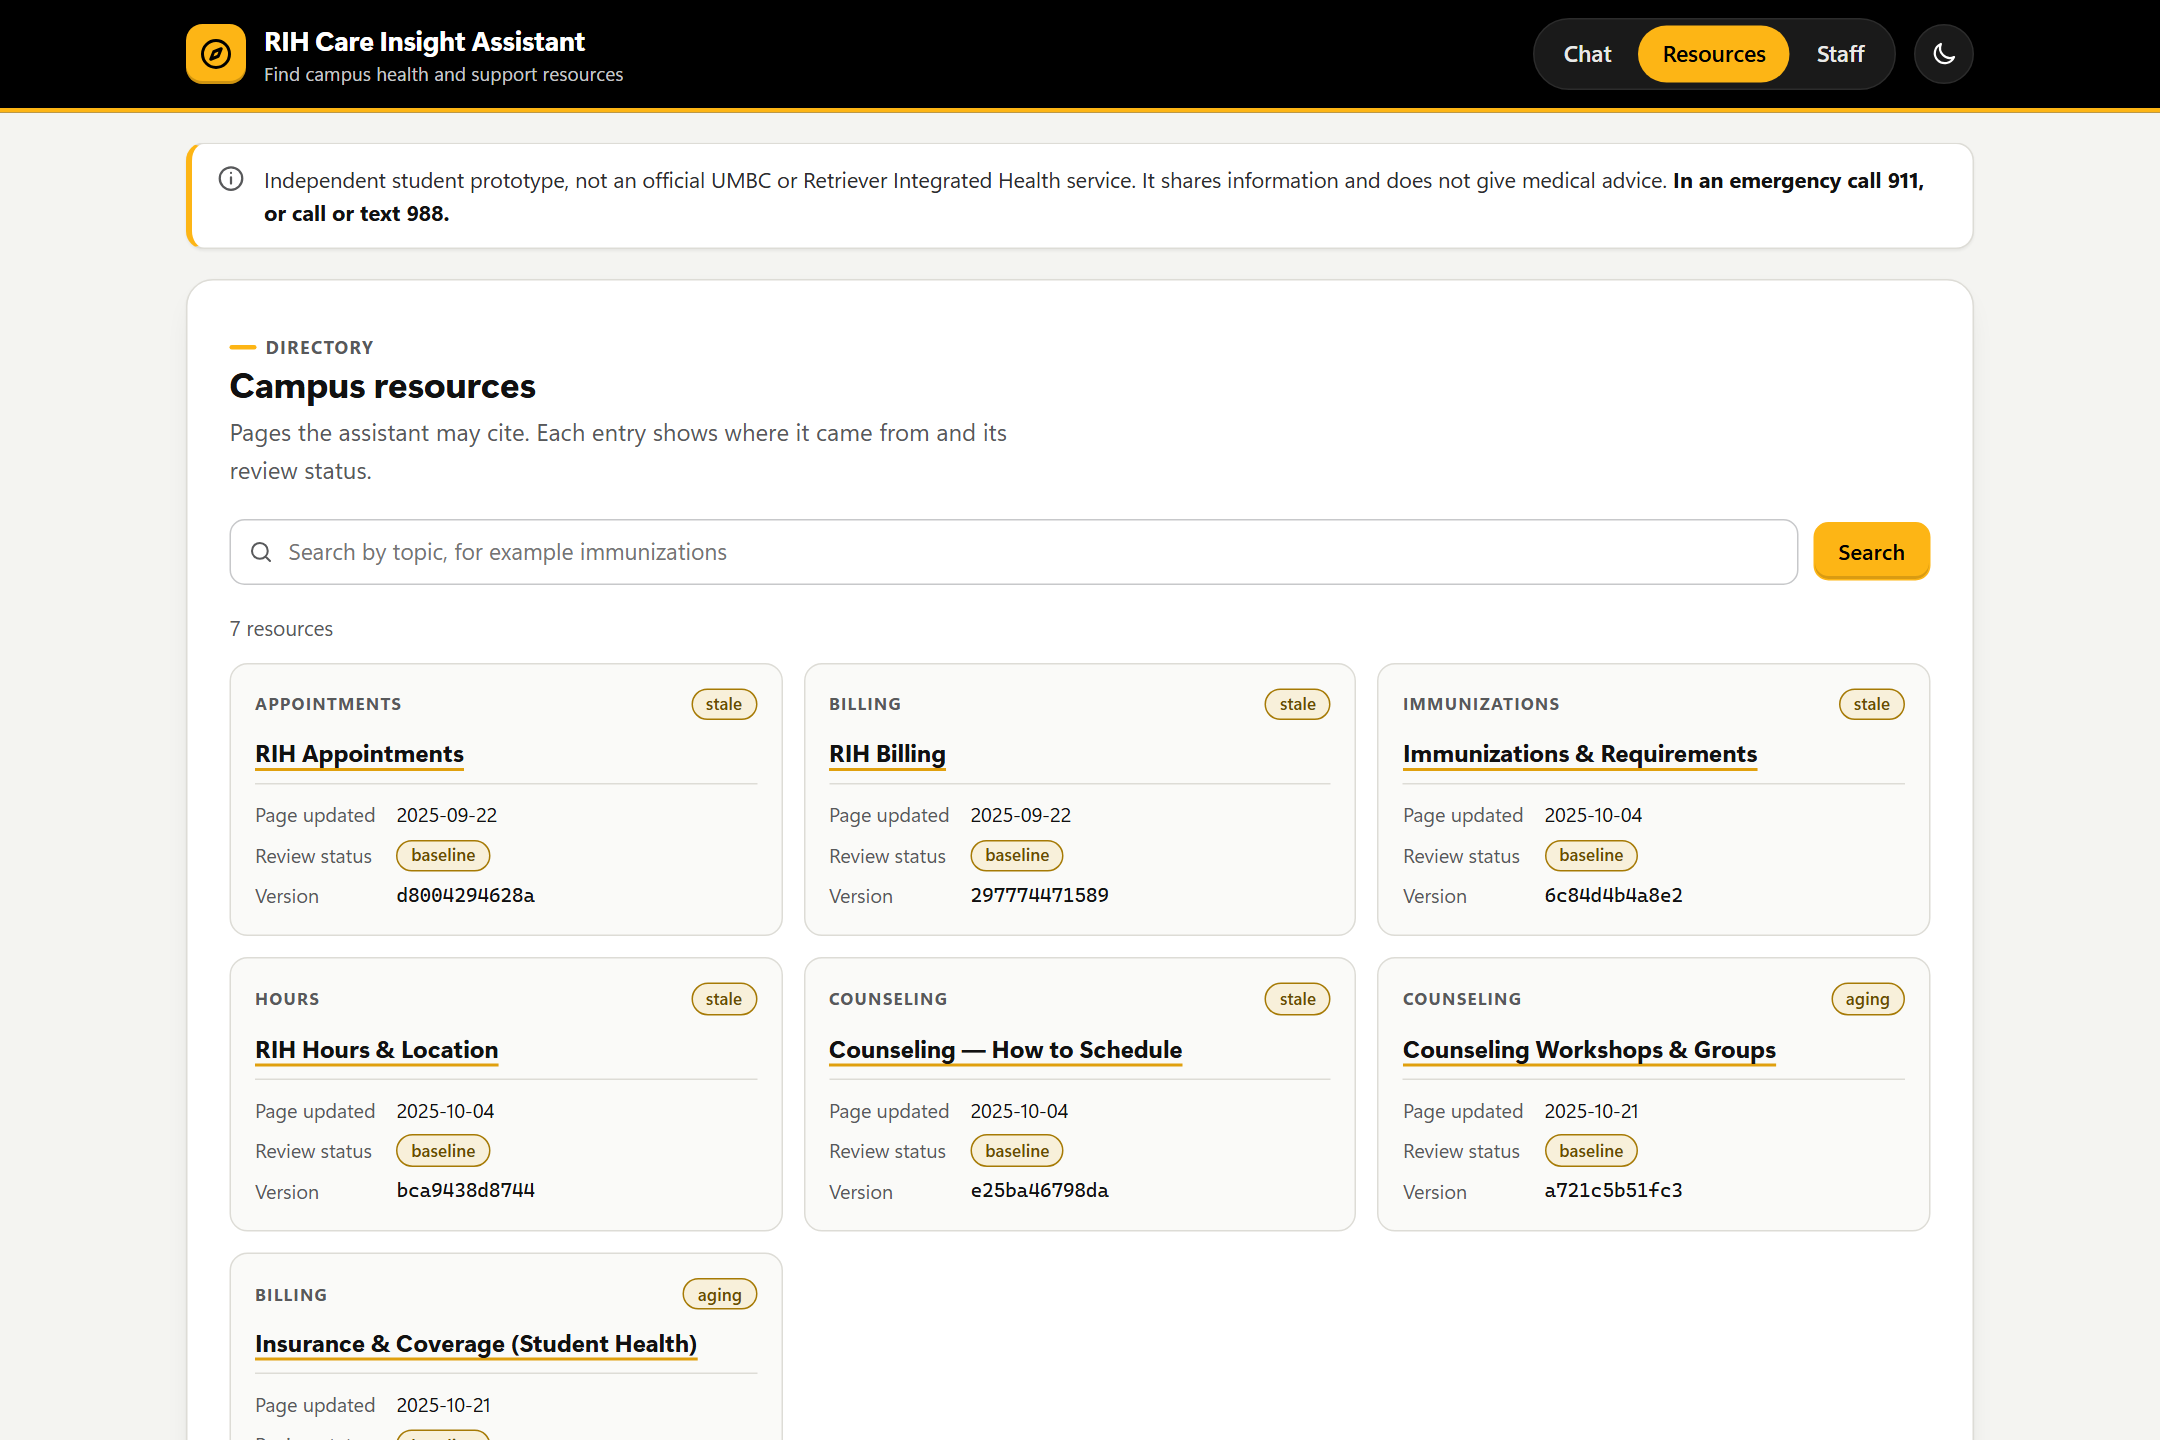Screen dimensions: 2160x1440
Task: Click stale badge on RIH Appointments card
Action: pyautogui.click(x=724, y=704)
